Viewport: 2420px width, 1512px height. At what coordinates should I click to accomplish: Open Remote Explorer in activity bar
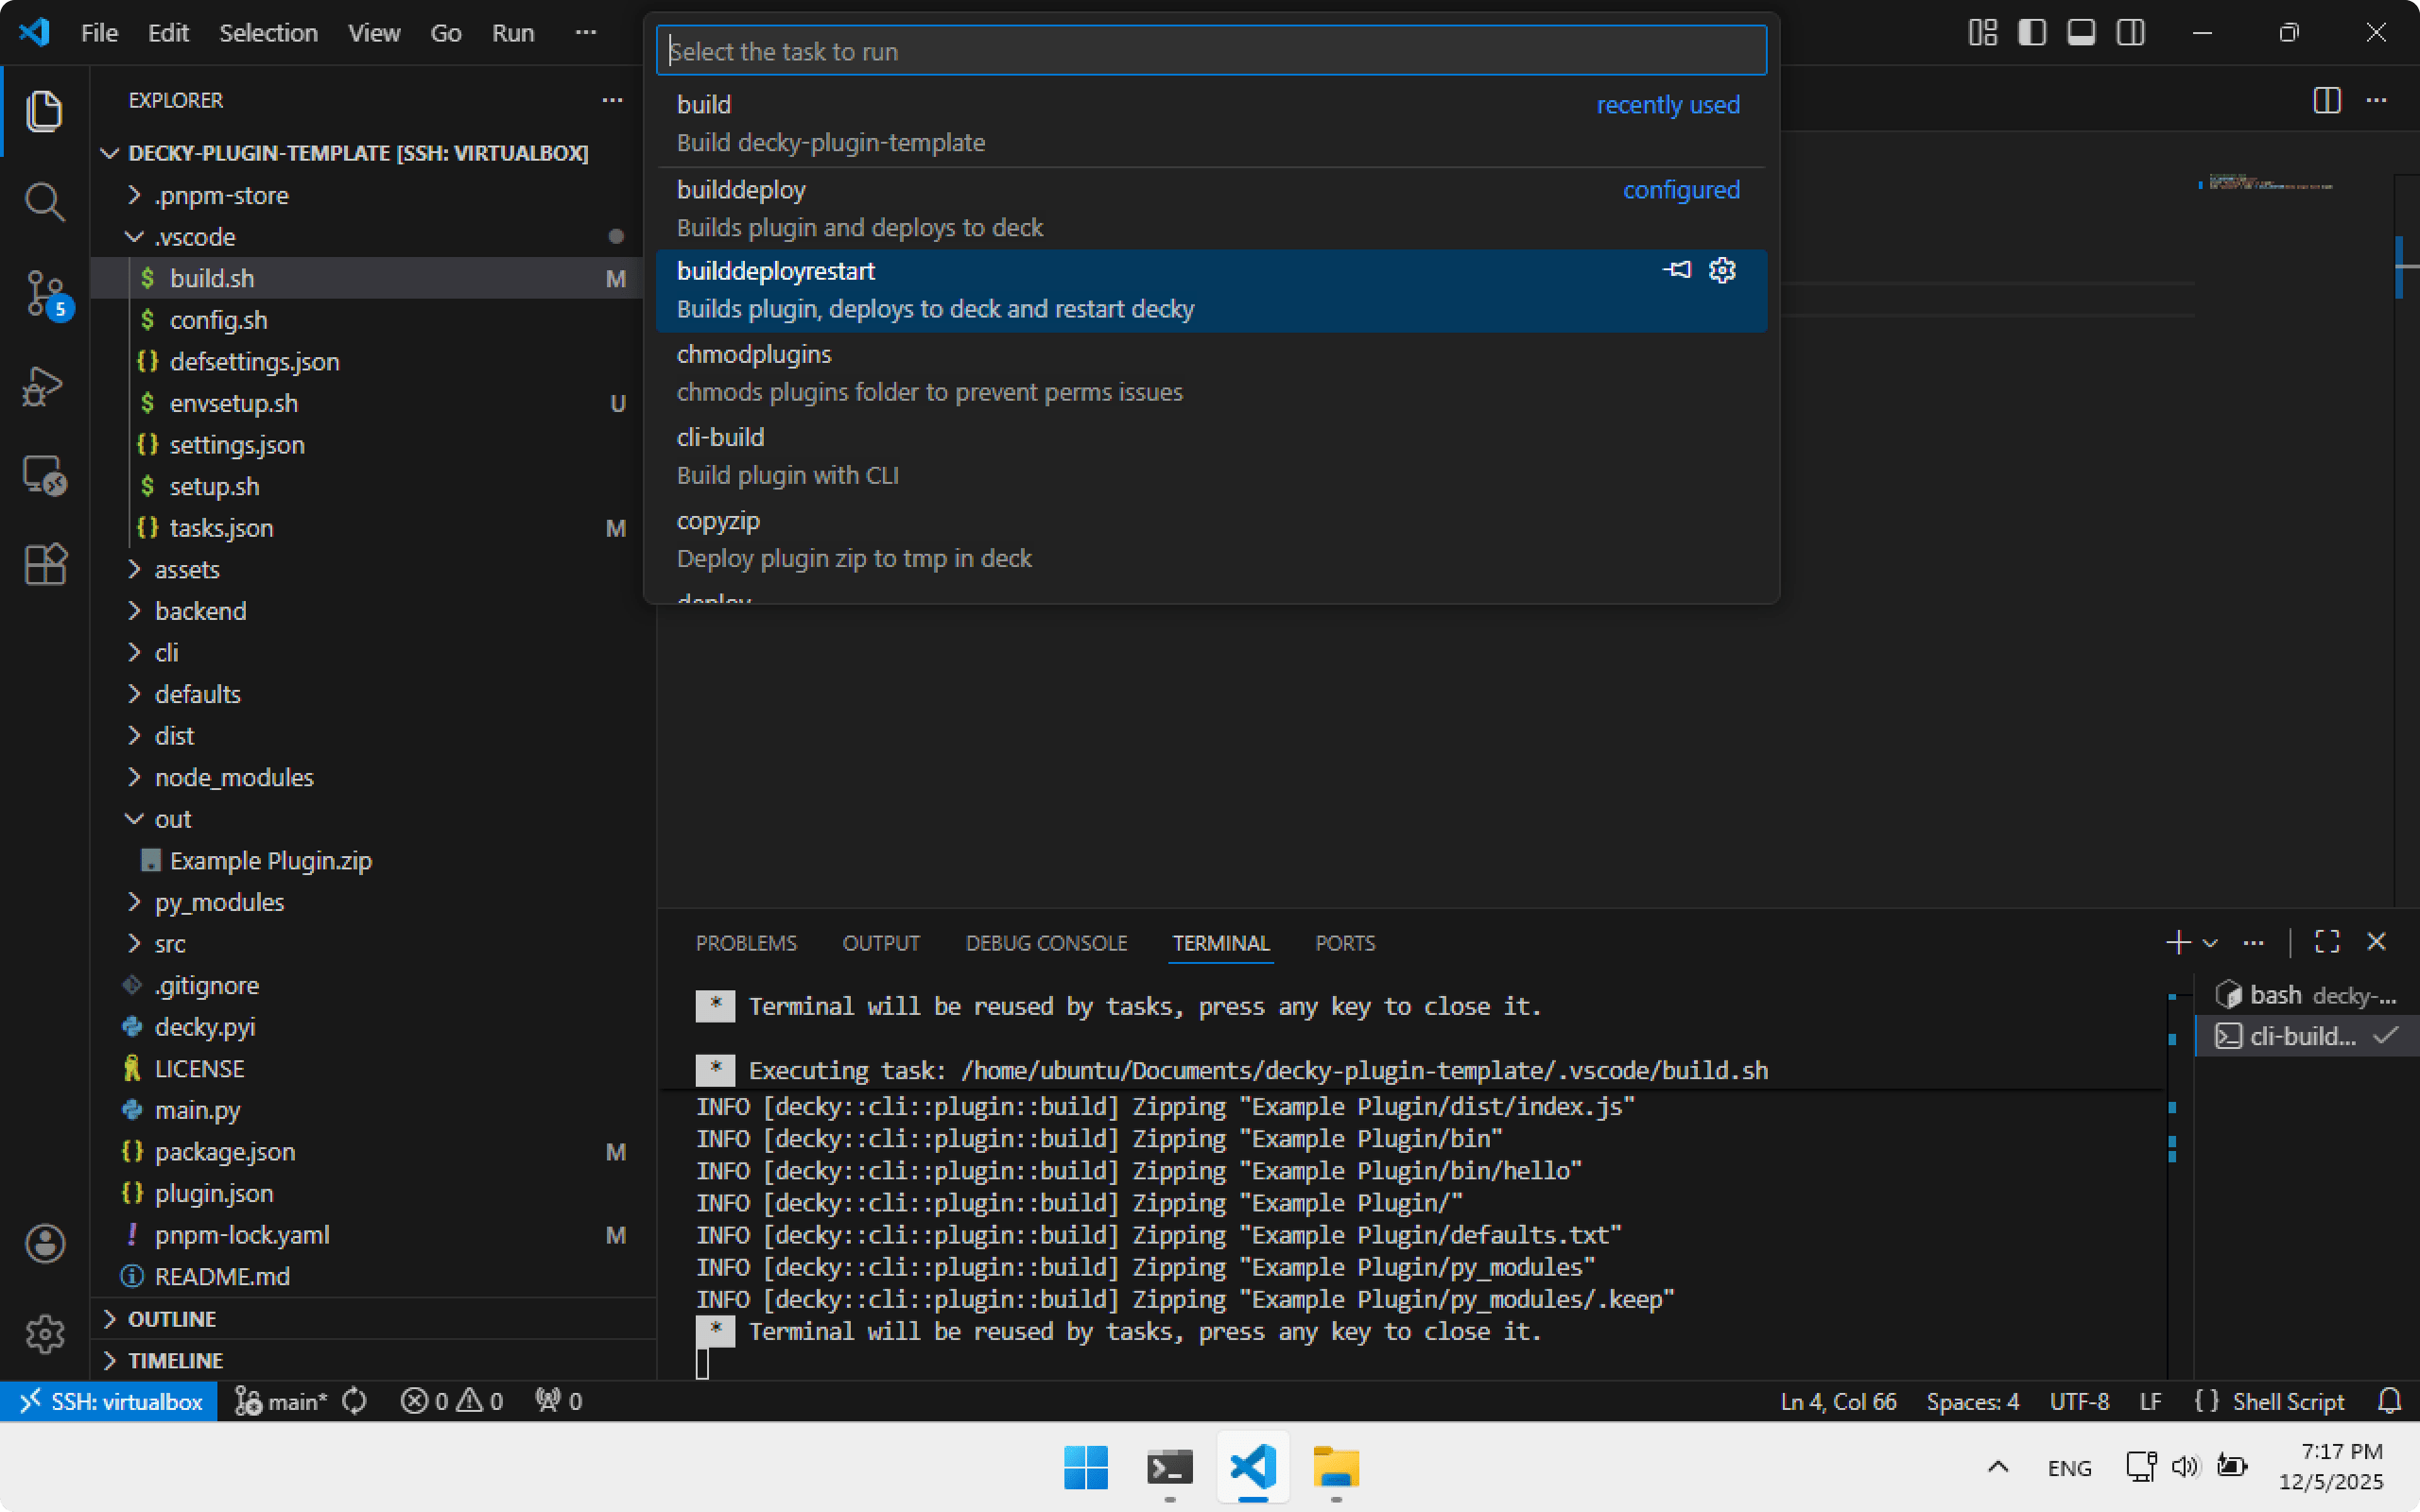44,476
